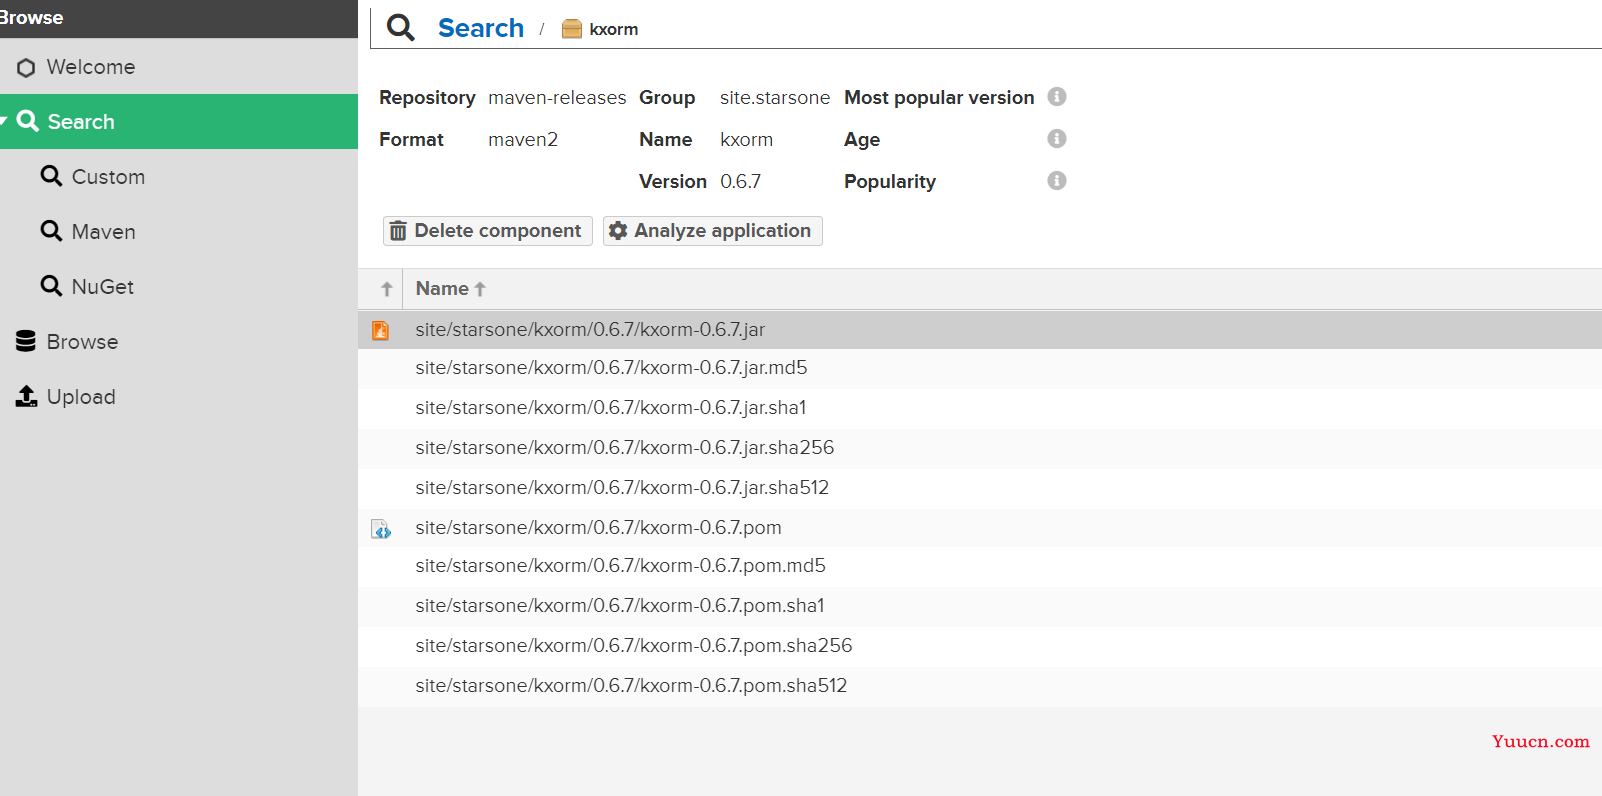
Task: Select the kxorm-0.6.7.jar row
Action: (x=980, y=329)
